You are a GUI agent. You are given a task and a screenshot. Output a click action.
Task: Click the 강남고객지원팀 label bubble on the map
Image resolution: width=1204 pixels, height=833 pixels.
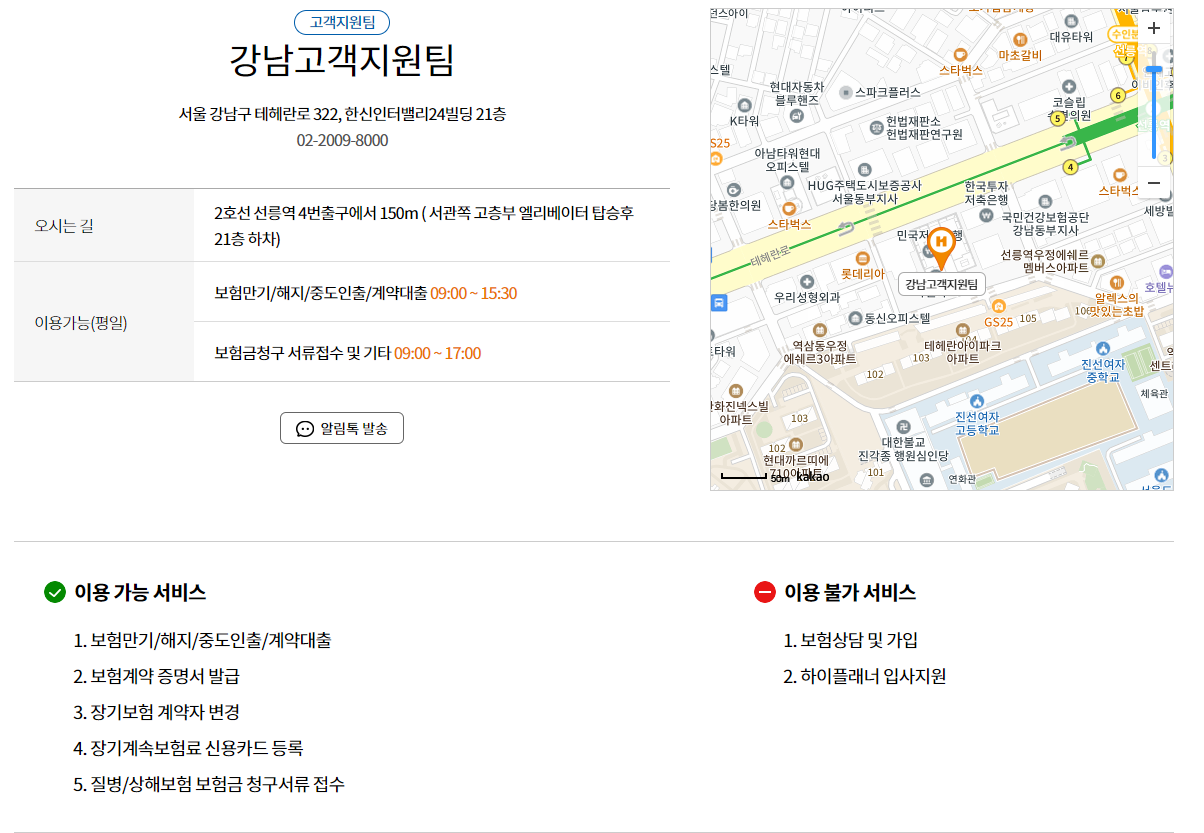(942, 284)
